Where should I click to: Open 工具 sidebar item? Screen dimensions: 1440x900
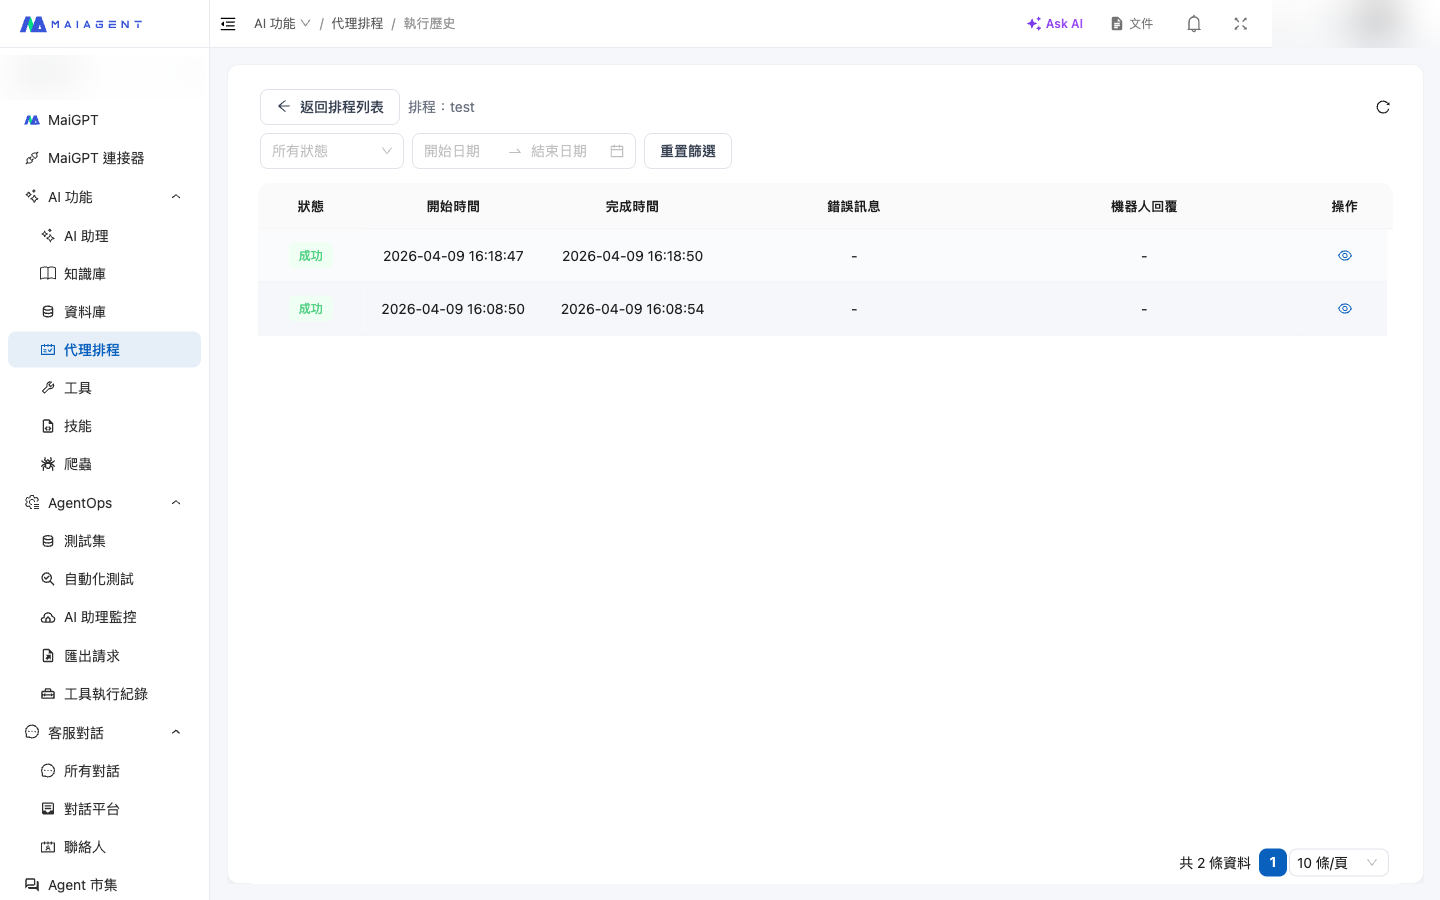click(x=104, y=388)
